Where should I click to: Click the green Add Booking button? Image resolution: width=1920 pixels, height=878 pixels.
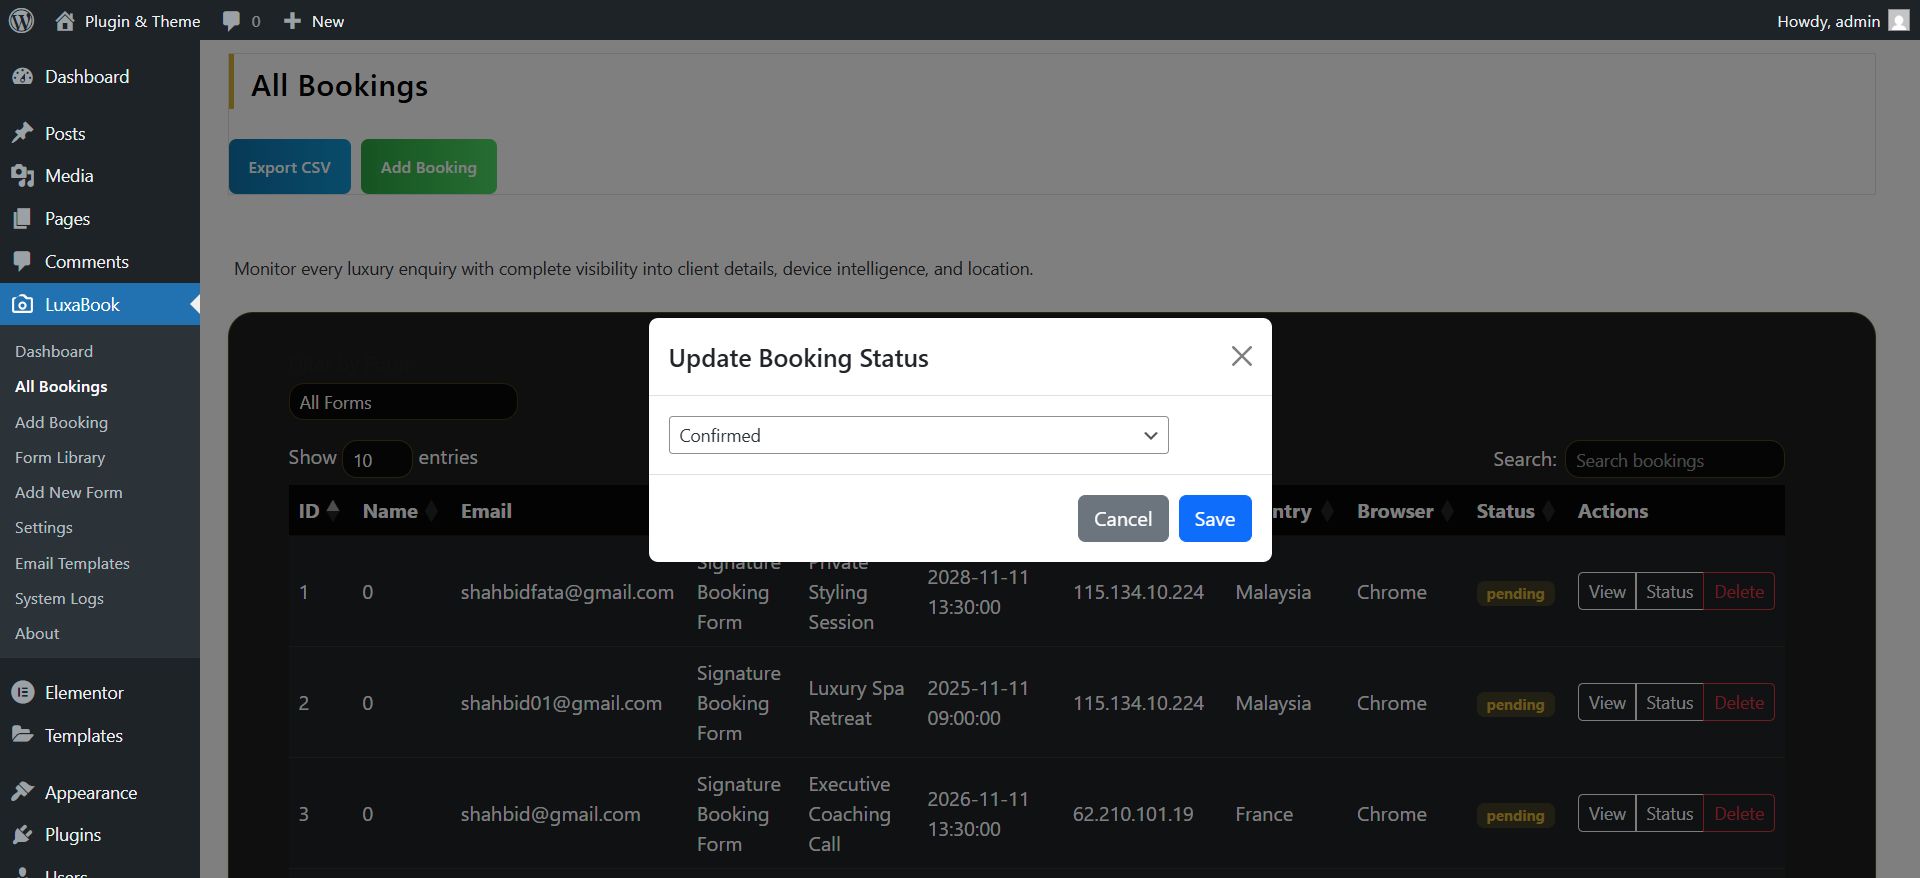[429, 167]
